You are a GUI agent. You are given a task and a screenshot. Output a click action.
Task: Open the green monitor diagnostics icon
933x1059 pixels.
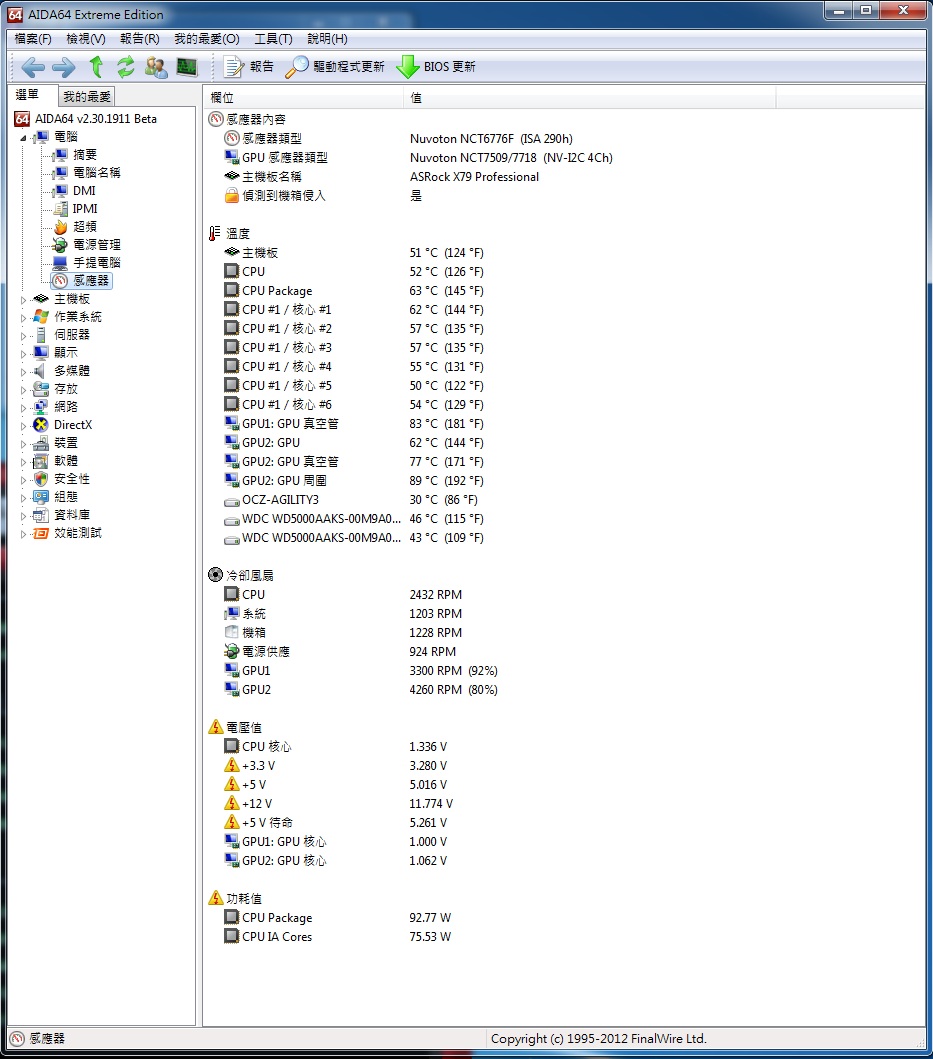point(186,67)
